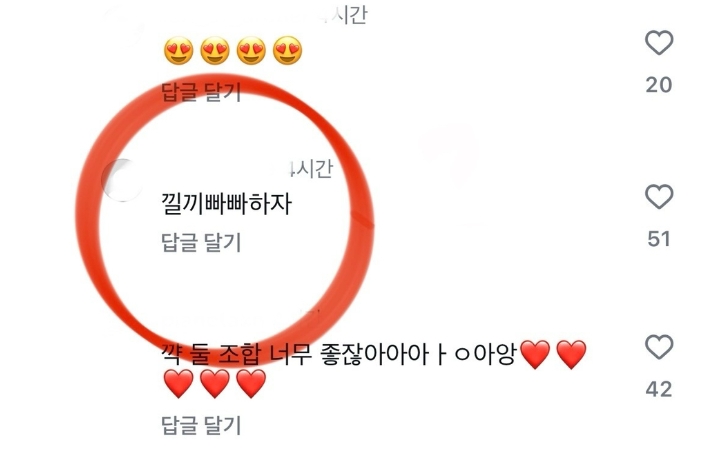Click the first heart-eyes emoji
Image resolution: width=713 pixels, height=467 pixels.
(x=178, y=50)
